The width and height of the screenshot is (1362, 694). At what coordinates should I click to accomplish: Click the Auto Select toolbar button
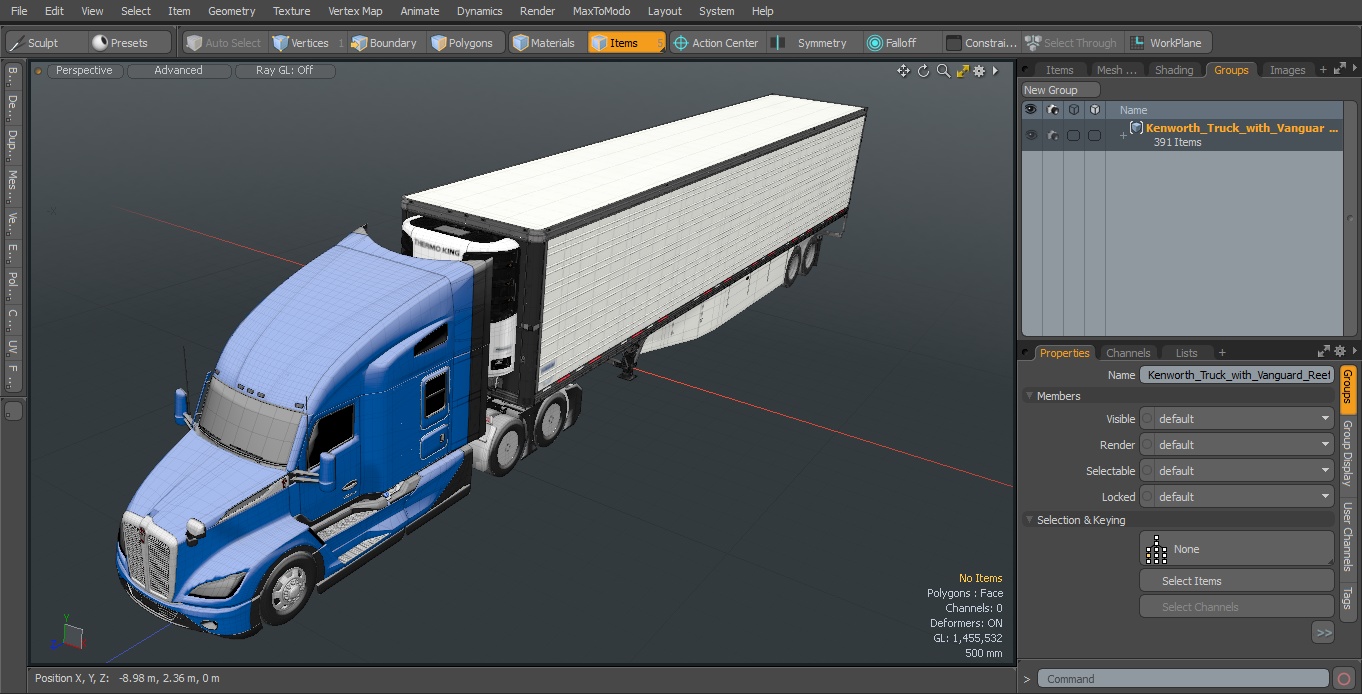click(224, 43)
